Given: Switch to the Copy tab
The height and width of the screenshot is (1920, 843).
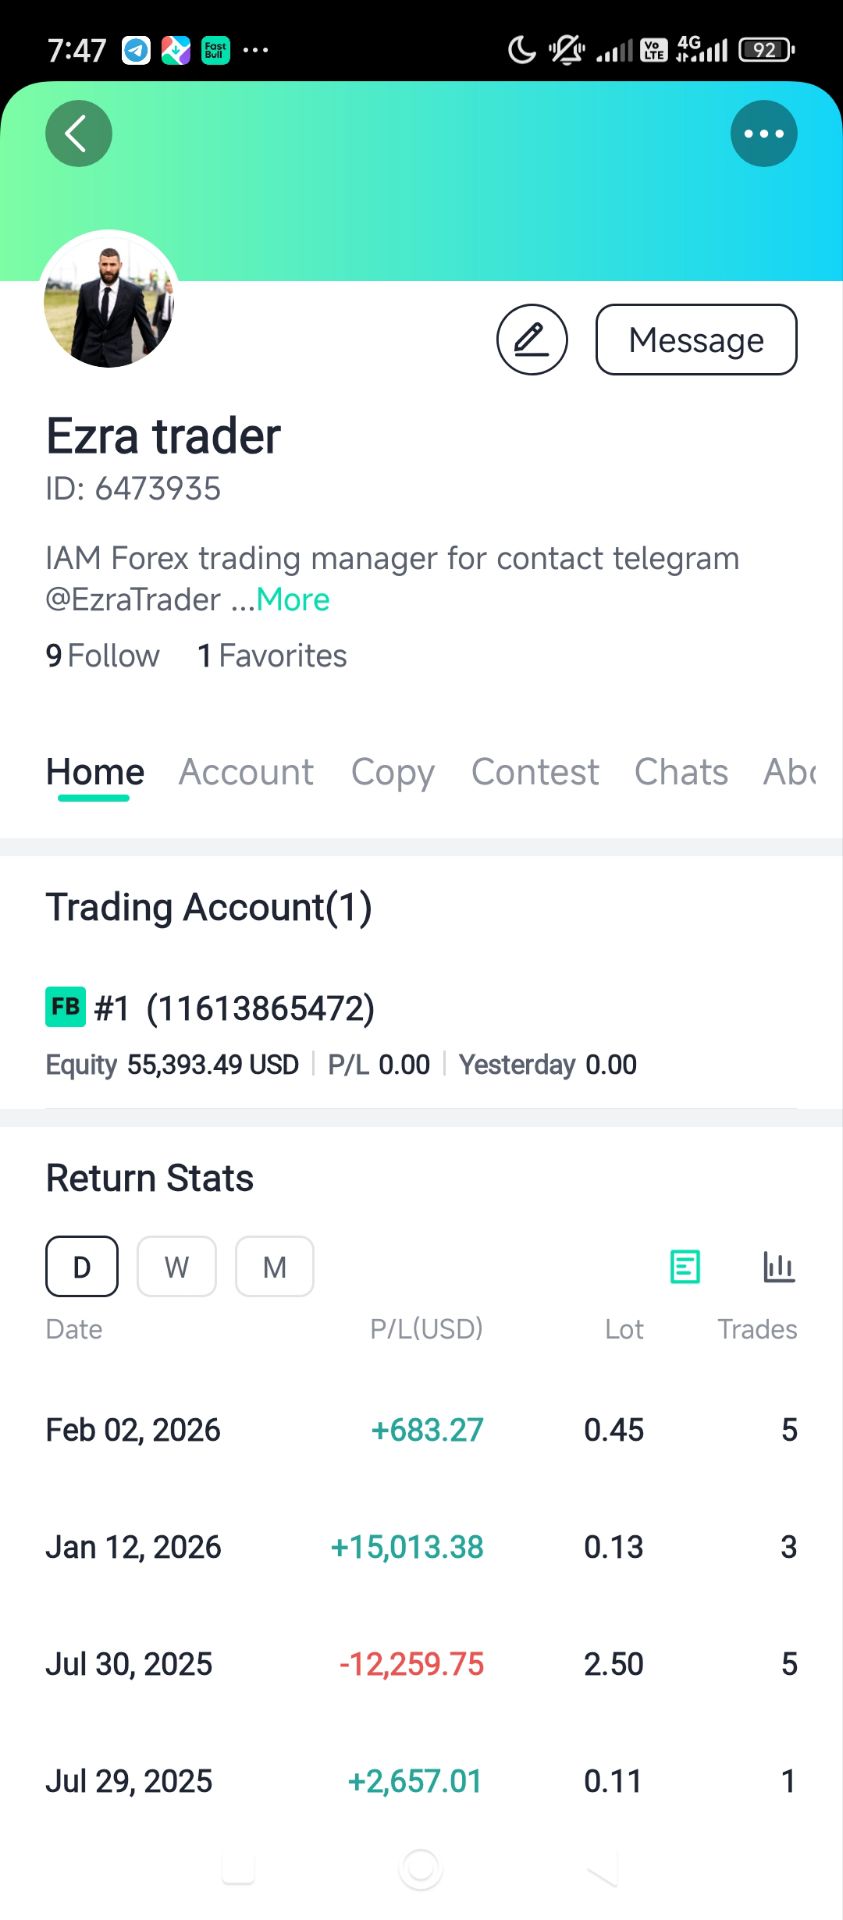Looking at the screenshot, I should (x=392, y=772).
